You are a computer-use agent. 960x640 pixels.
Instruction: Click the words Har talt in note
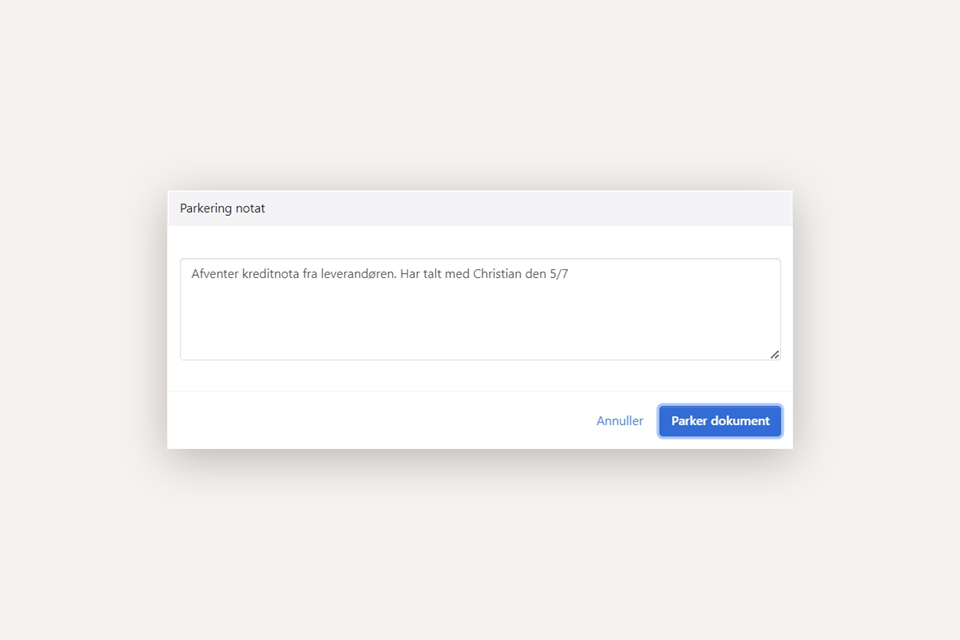pyautogui.click(x=421, y=274)
